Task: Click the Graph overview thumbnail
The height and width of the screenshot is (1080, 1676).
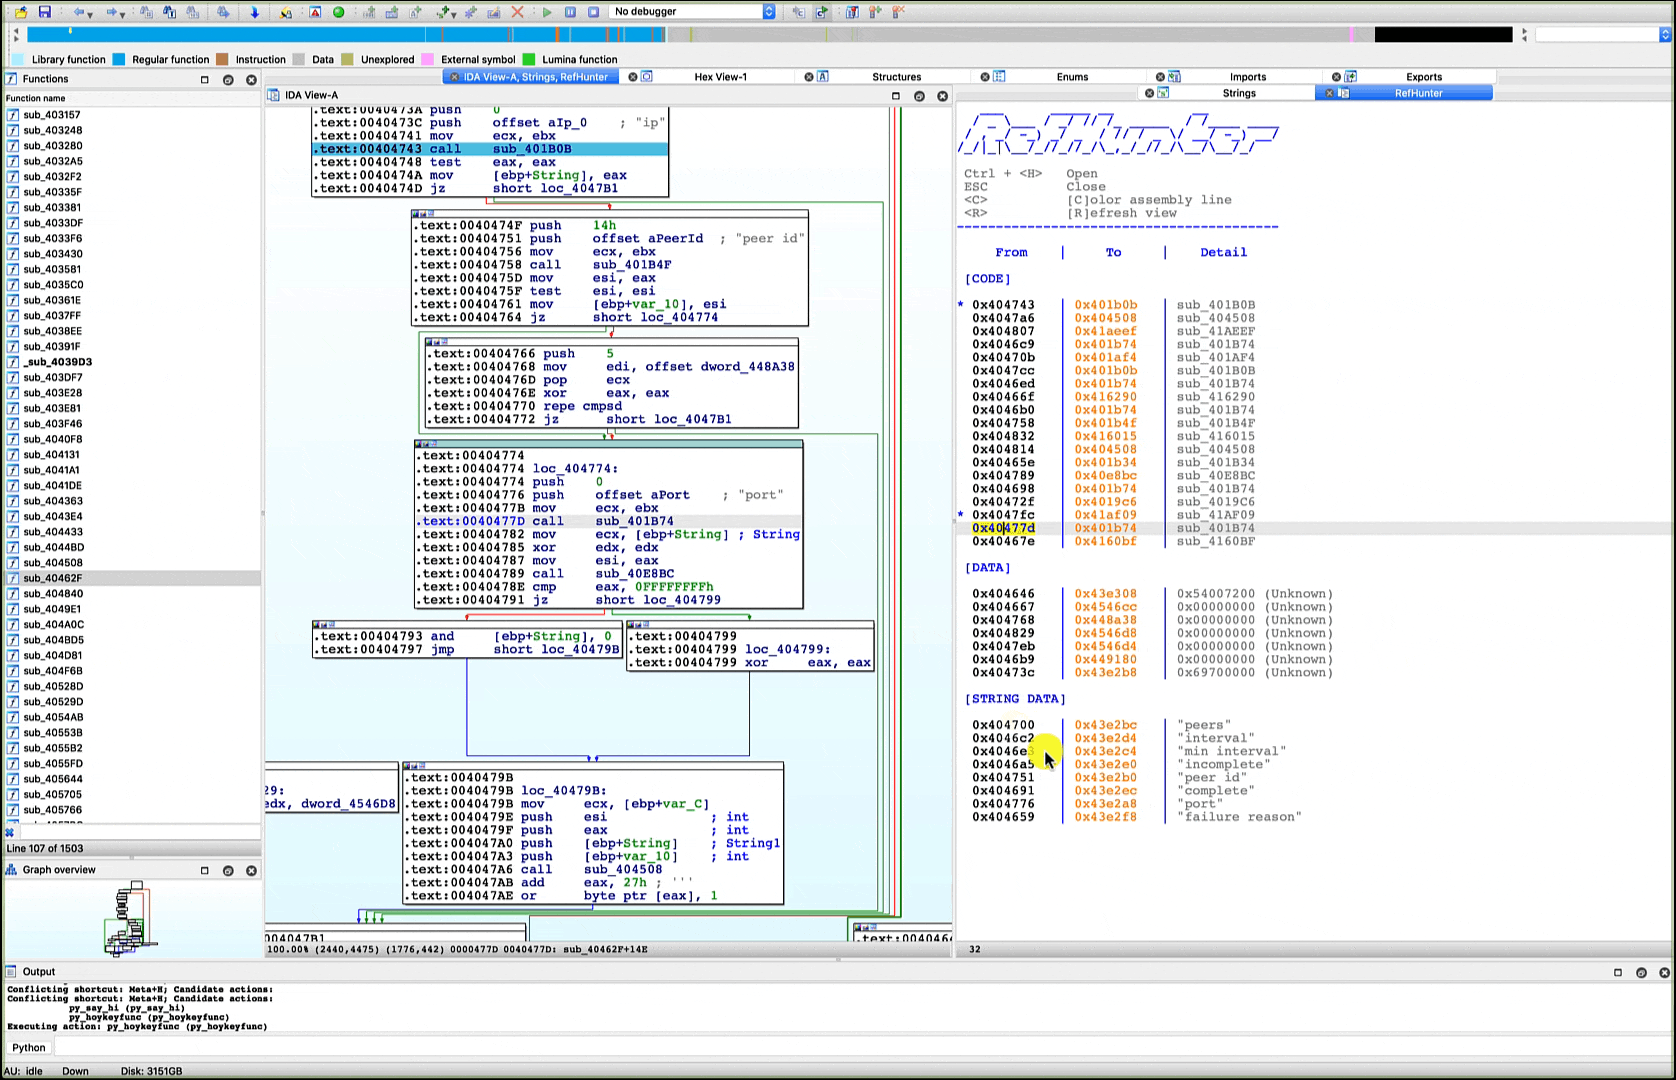Action: tap(130, 918)
